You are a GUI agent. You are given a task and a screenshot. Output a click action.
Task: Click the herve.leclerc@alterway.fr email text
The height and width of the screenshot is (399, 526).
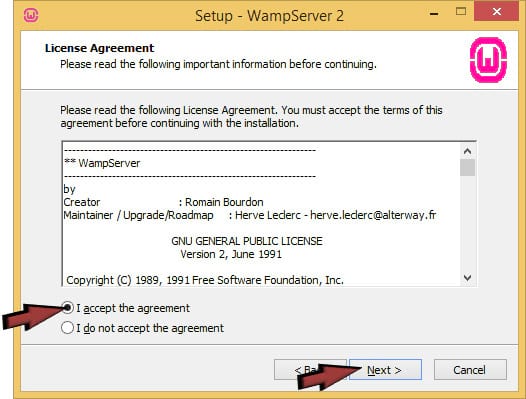(373, 215)
